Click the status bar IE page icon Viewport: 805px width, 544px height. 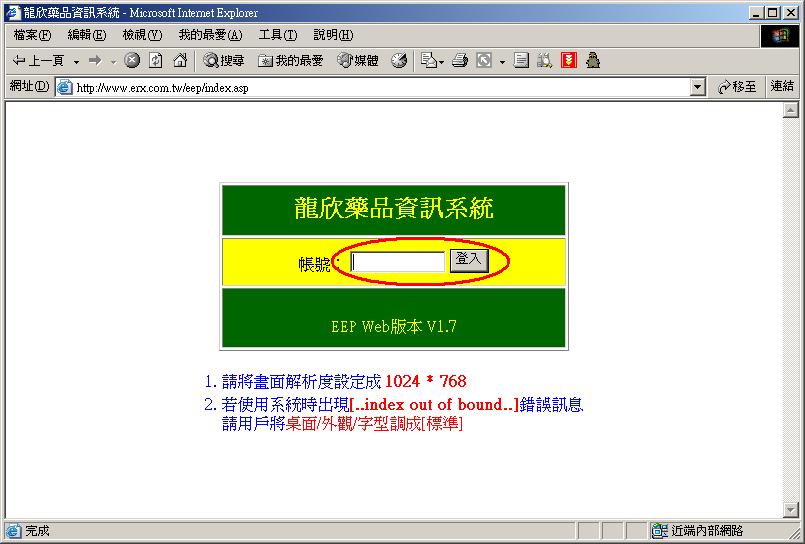[13, 531]
